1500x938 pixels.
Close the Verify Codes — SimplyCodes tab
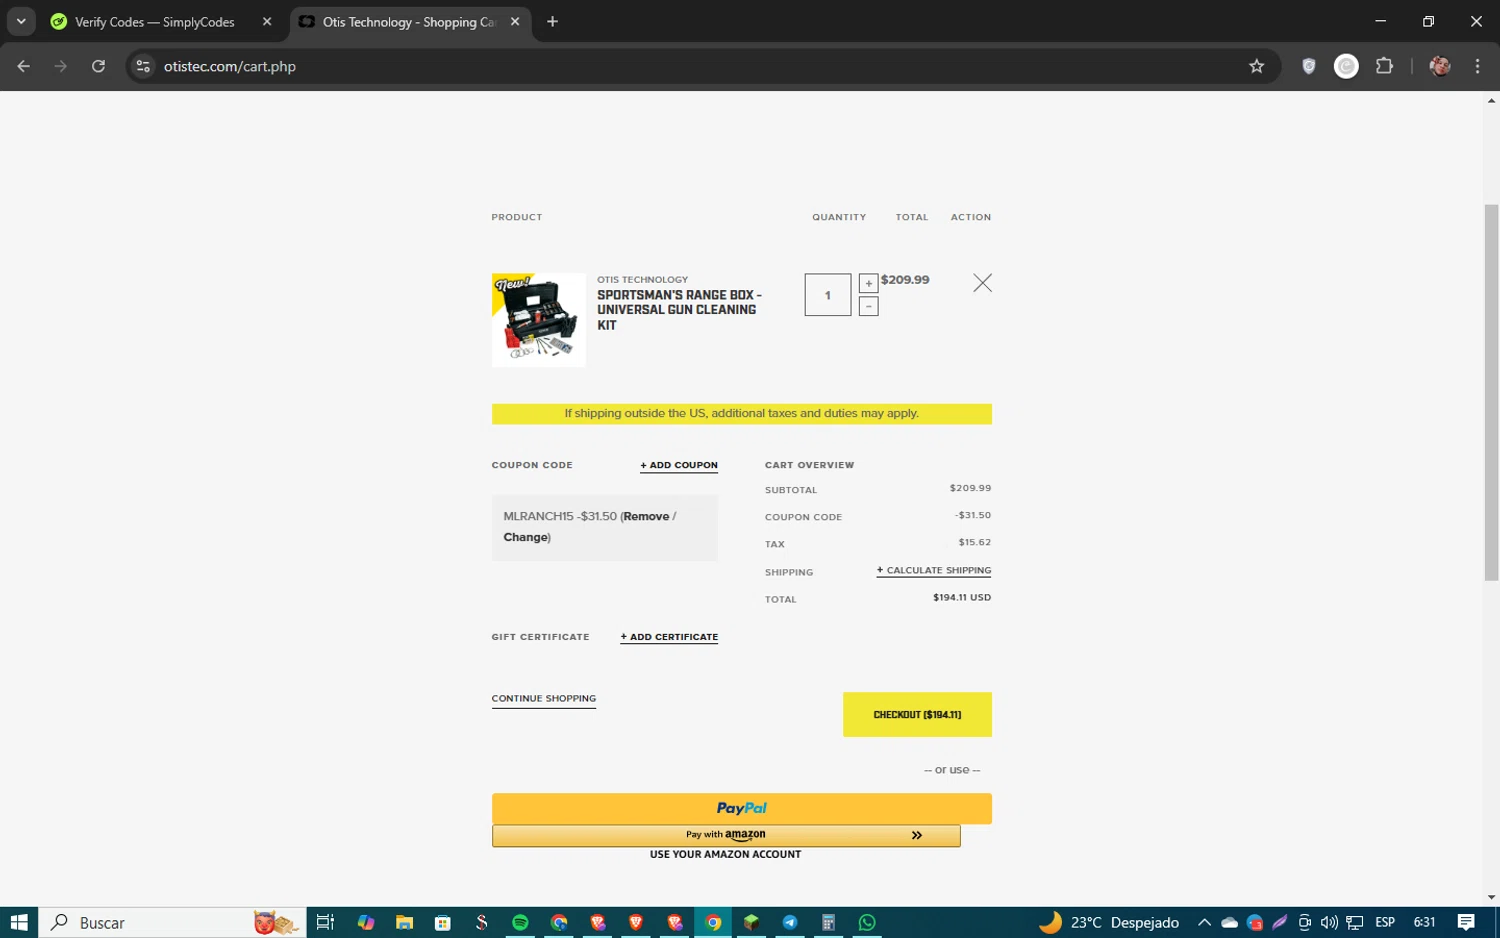[267, 22]
